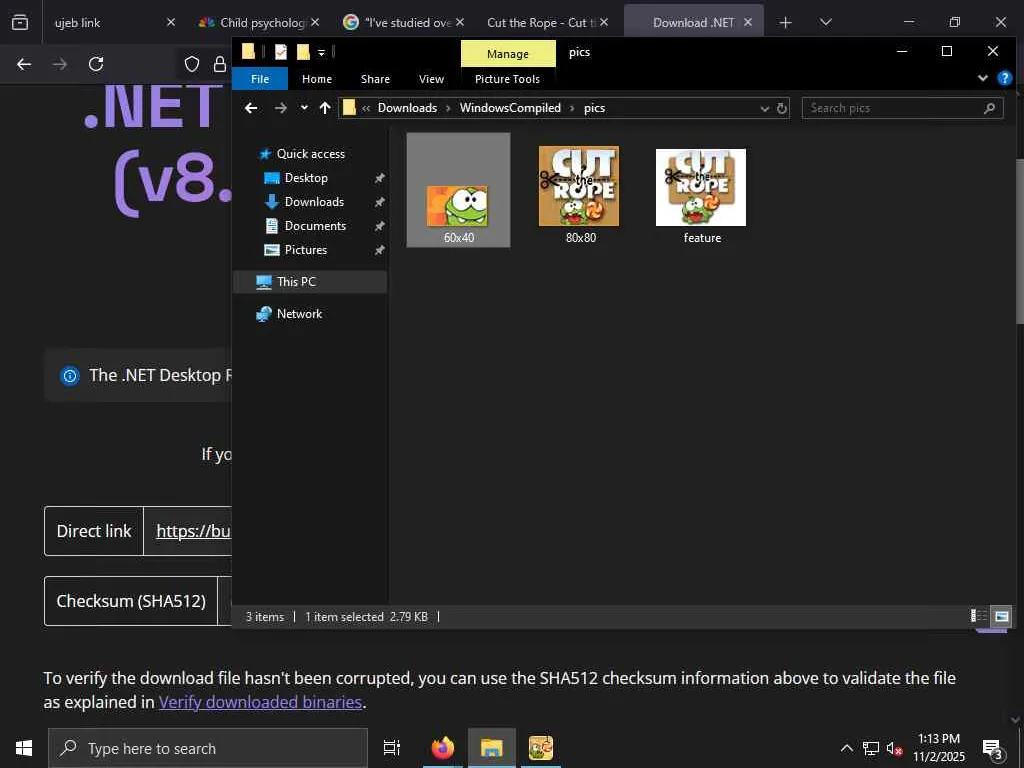Viewport: 1024px width, 768px height.
Task: Open the Verify downloaded binaries link
Action: 260,702
